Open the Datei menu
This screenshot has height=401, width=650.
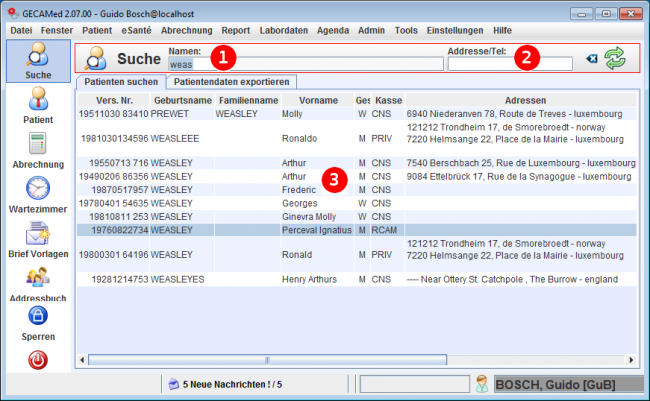[x=21, y=31]
